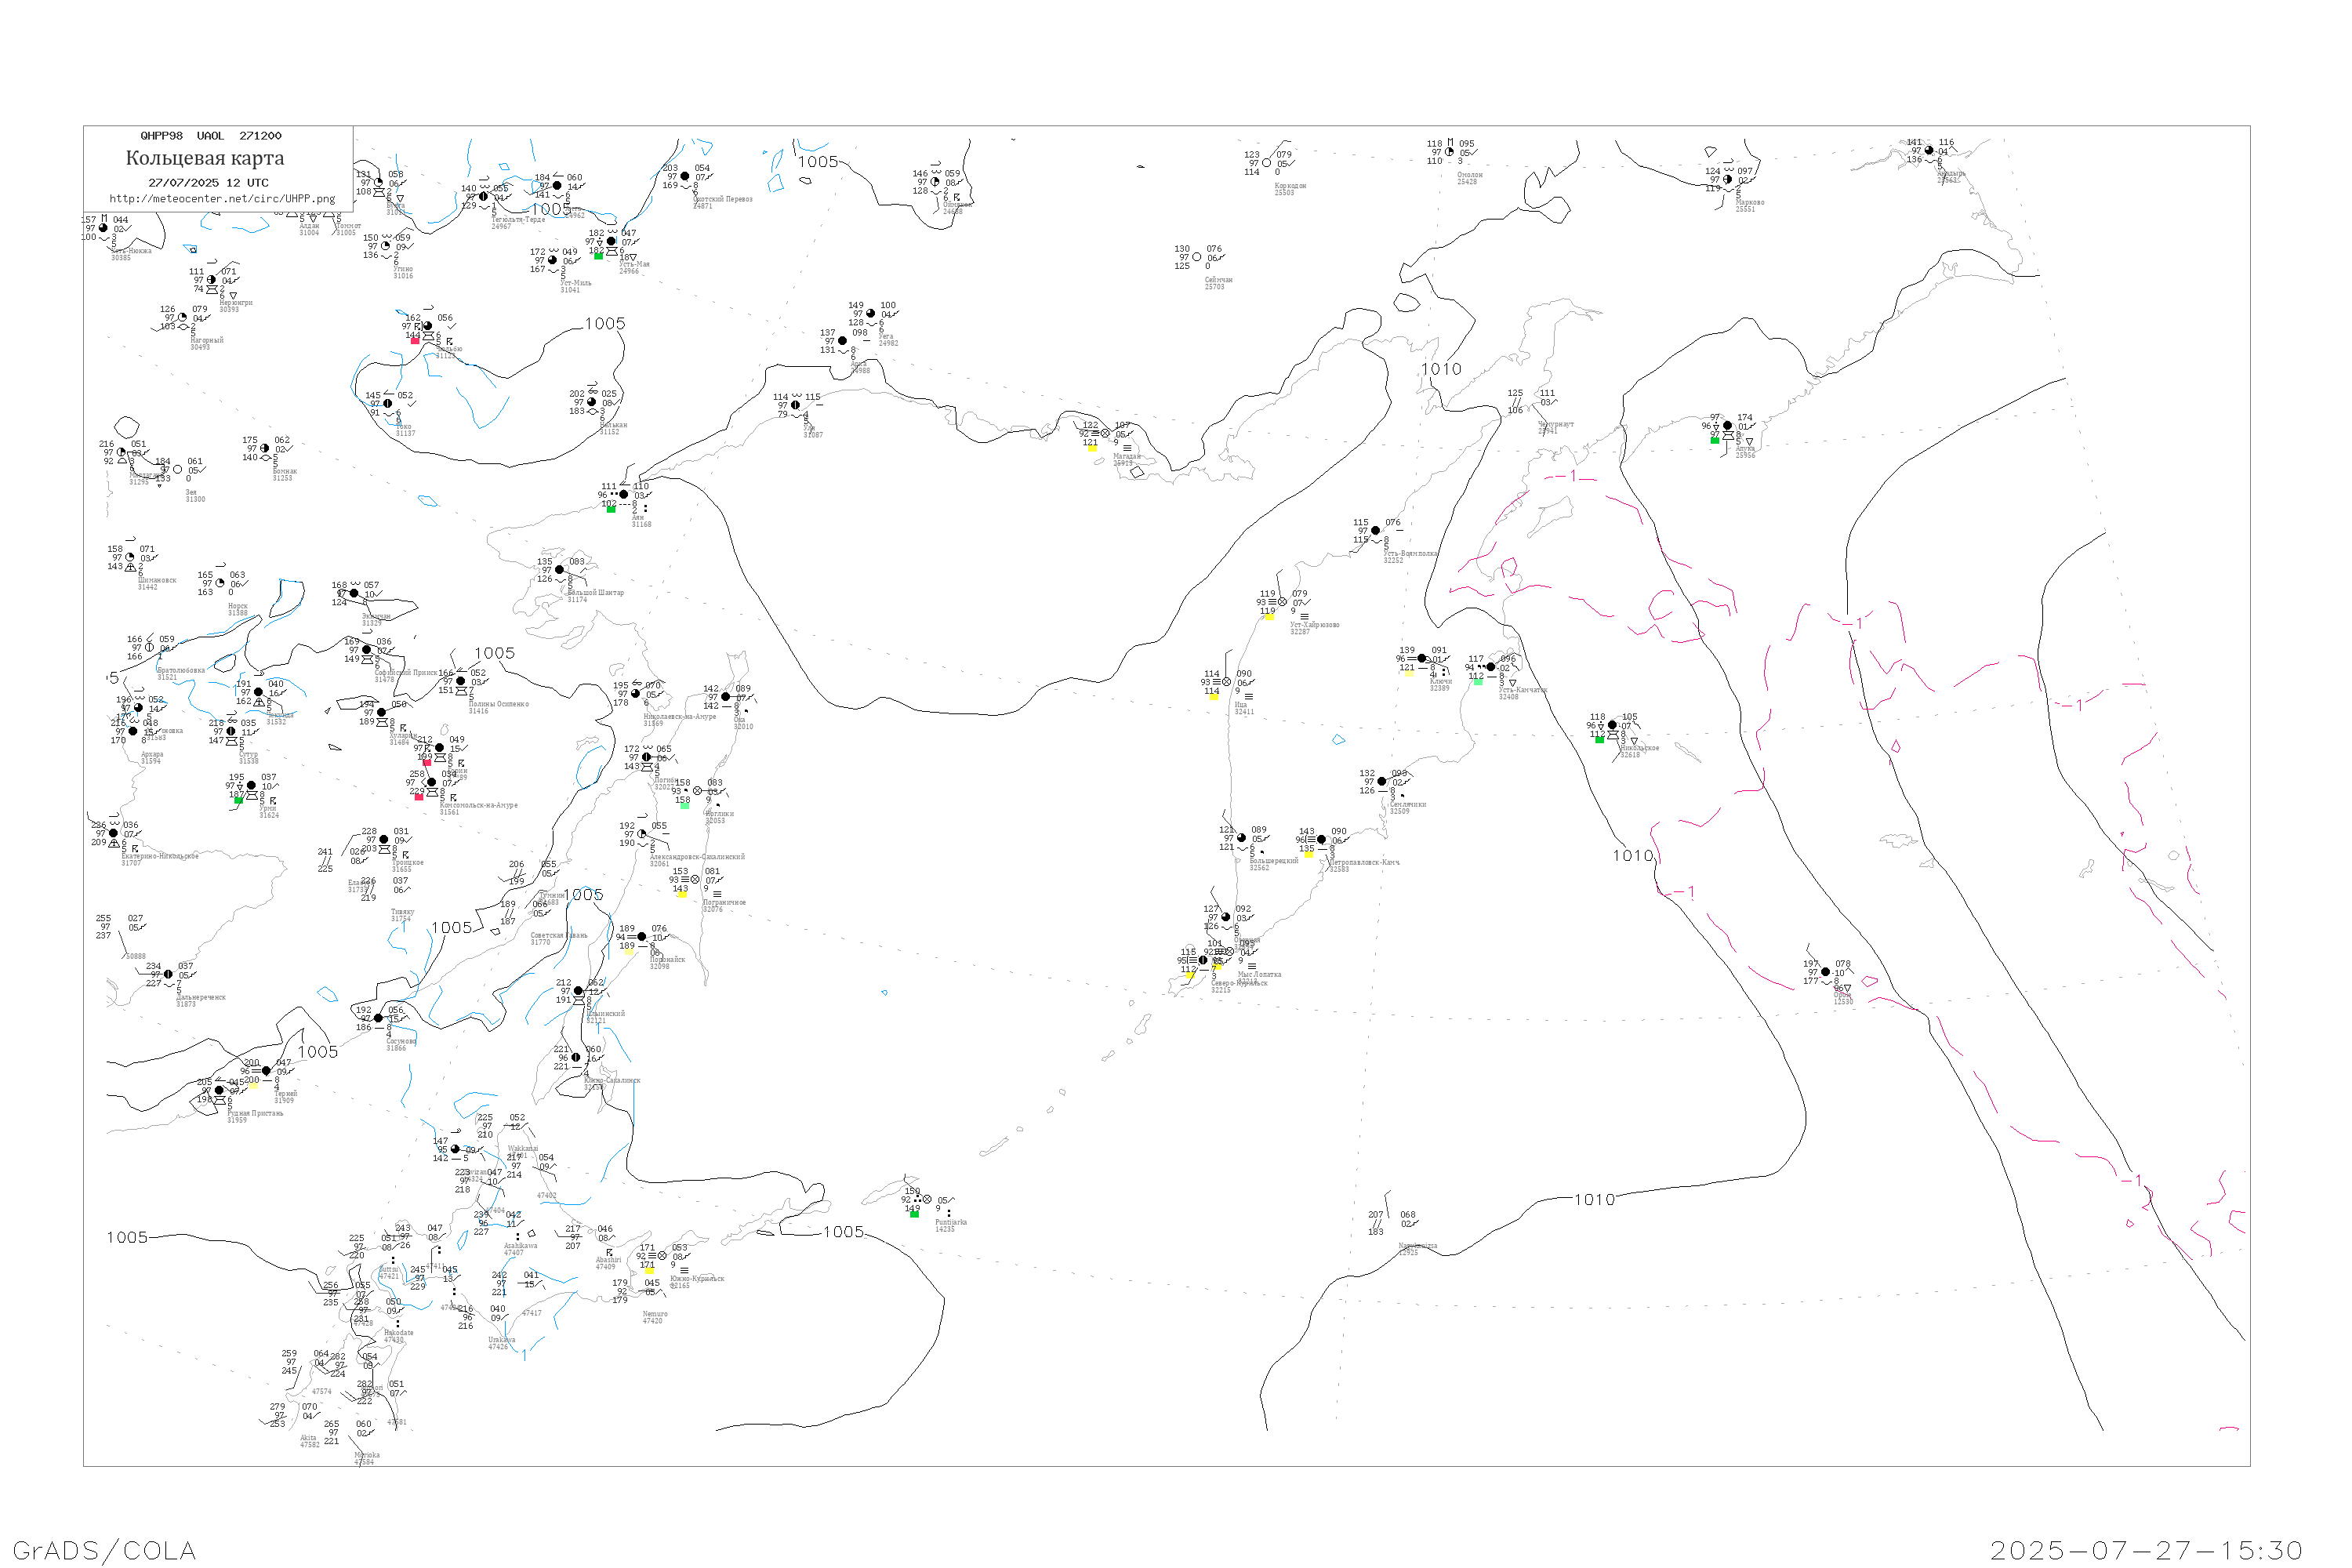Click the green marker at Апука station
This screenshot has width=2352, height=1568.
tap(1714, 440)
